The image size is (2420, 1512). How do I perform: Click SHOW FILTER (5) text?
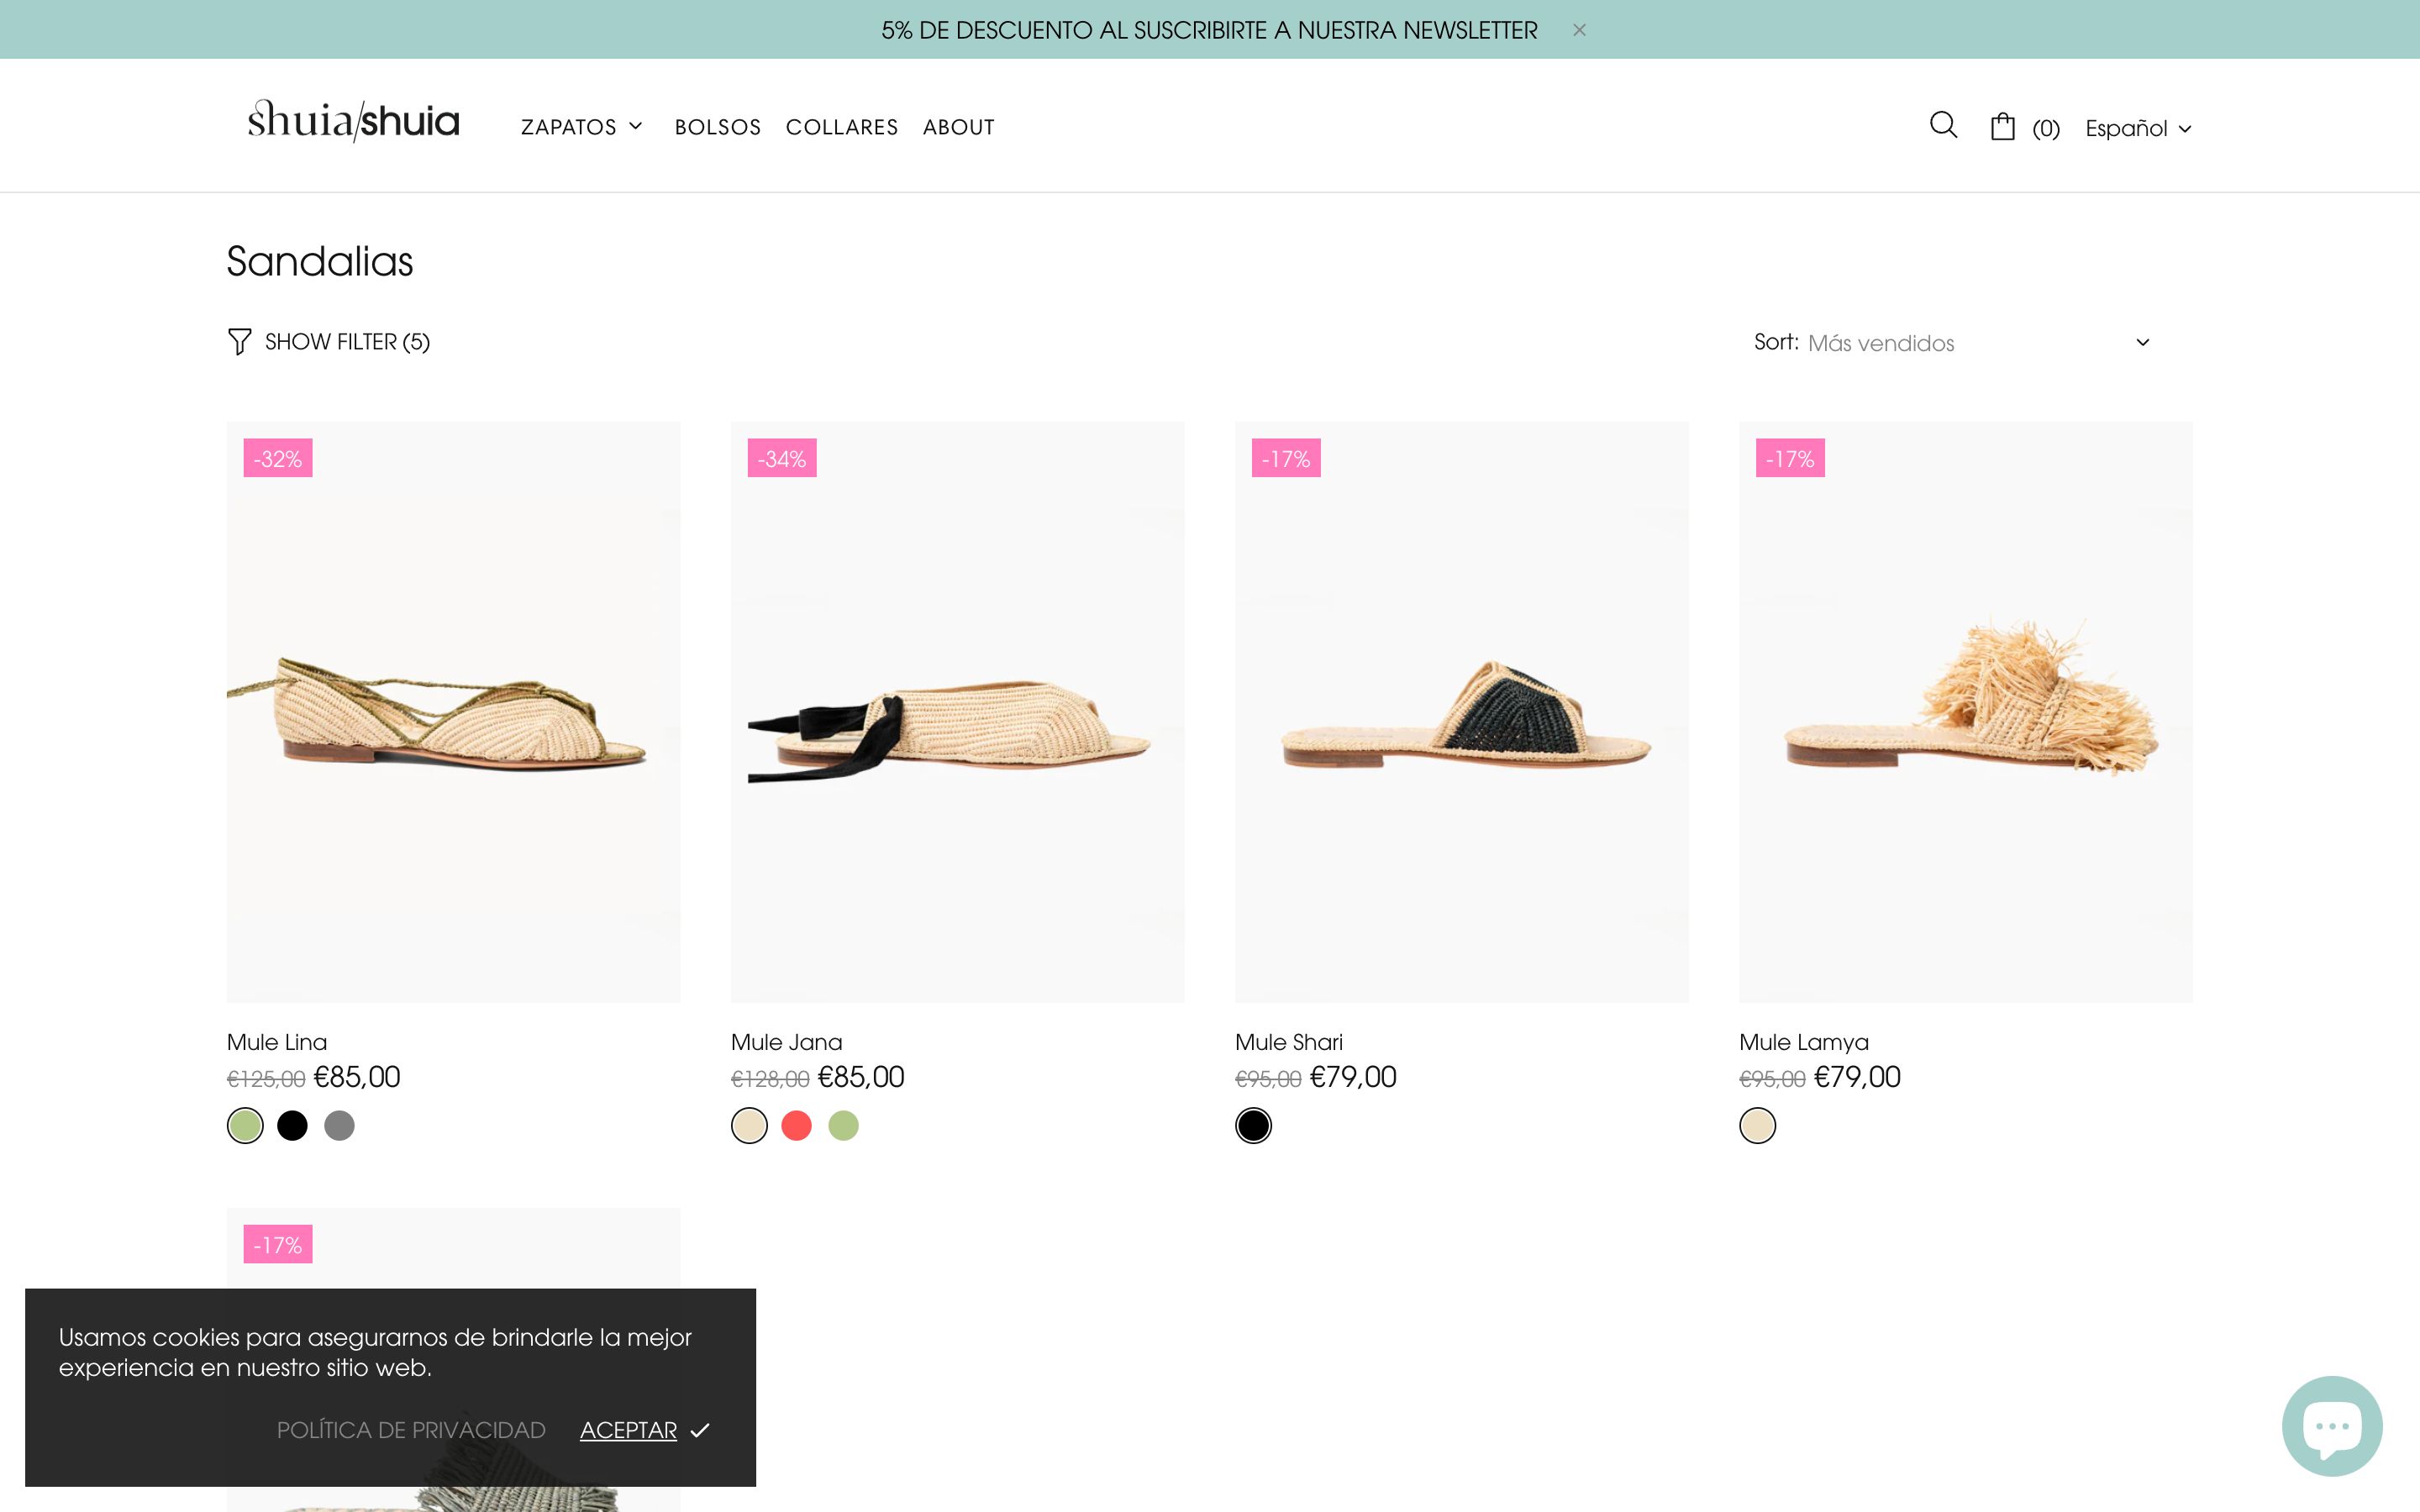point(346,341)
